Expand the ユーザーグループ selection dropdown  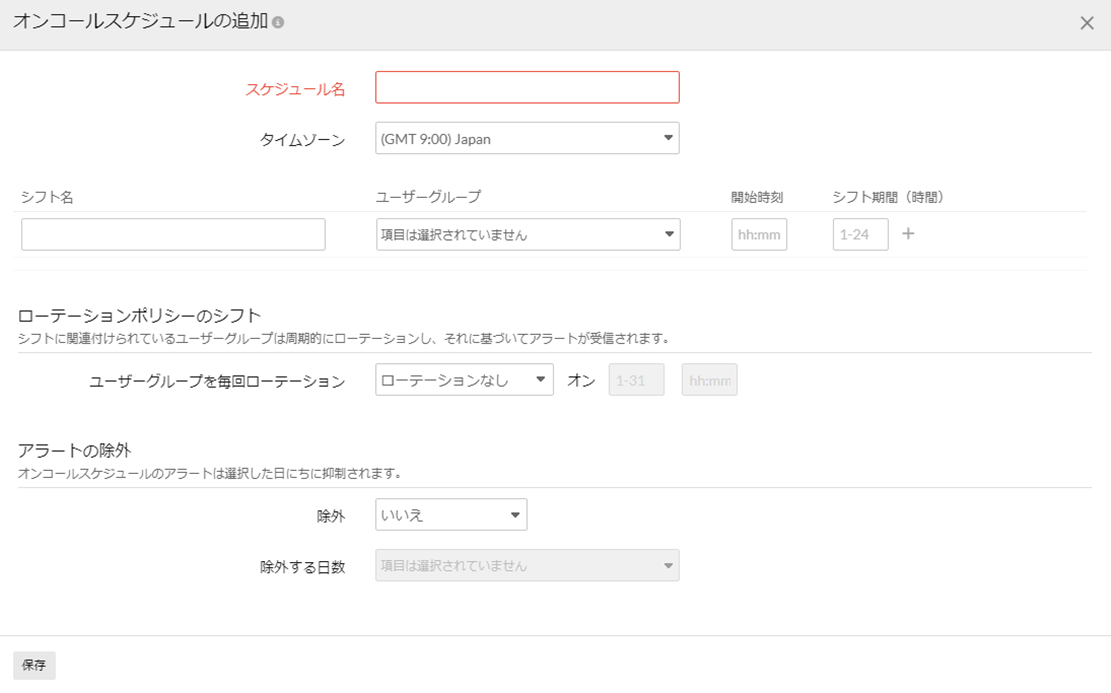(x=528, y=235)
